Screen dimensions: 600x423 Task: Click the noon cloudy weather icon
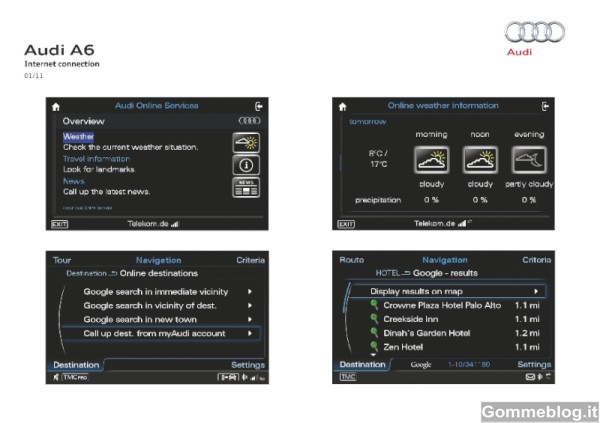point(480,160)
